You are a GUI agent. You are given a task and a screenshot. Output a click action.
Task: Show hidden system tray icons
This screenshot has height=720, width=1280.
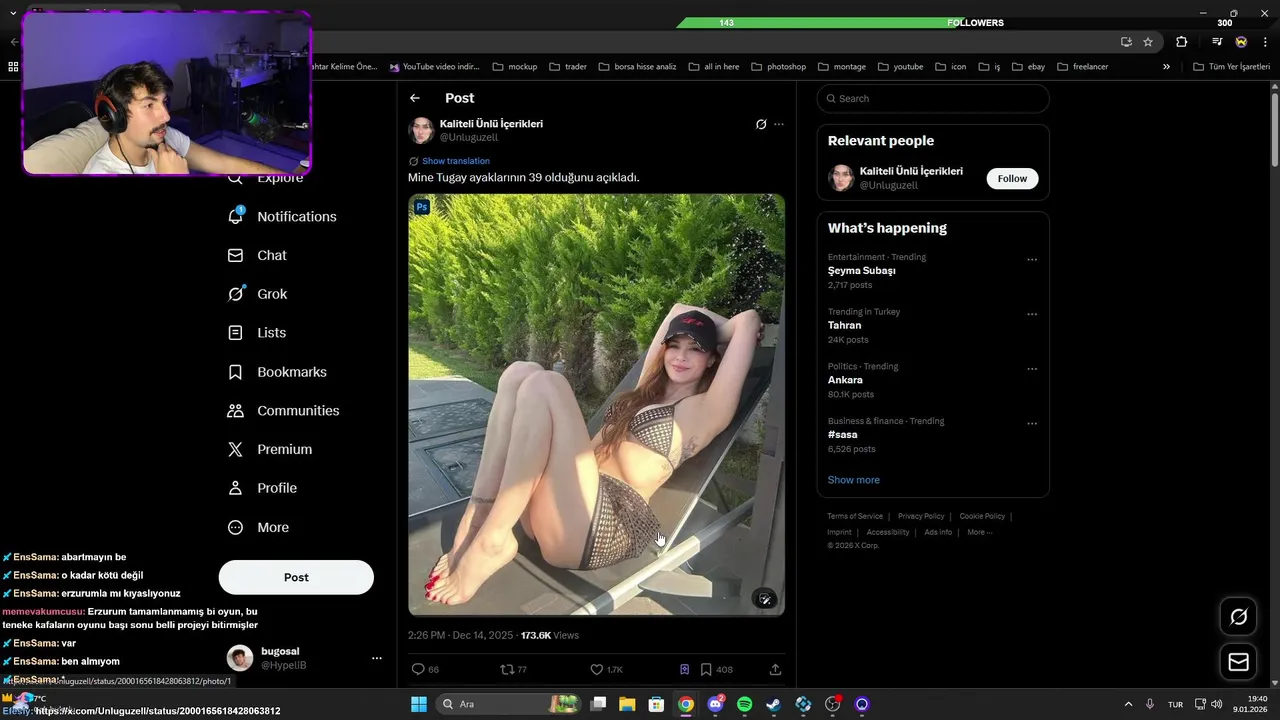(1129, 704)
